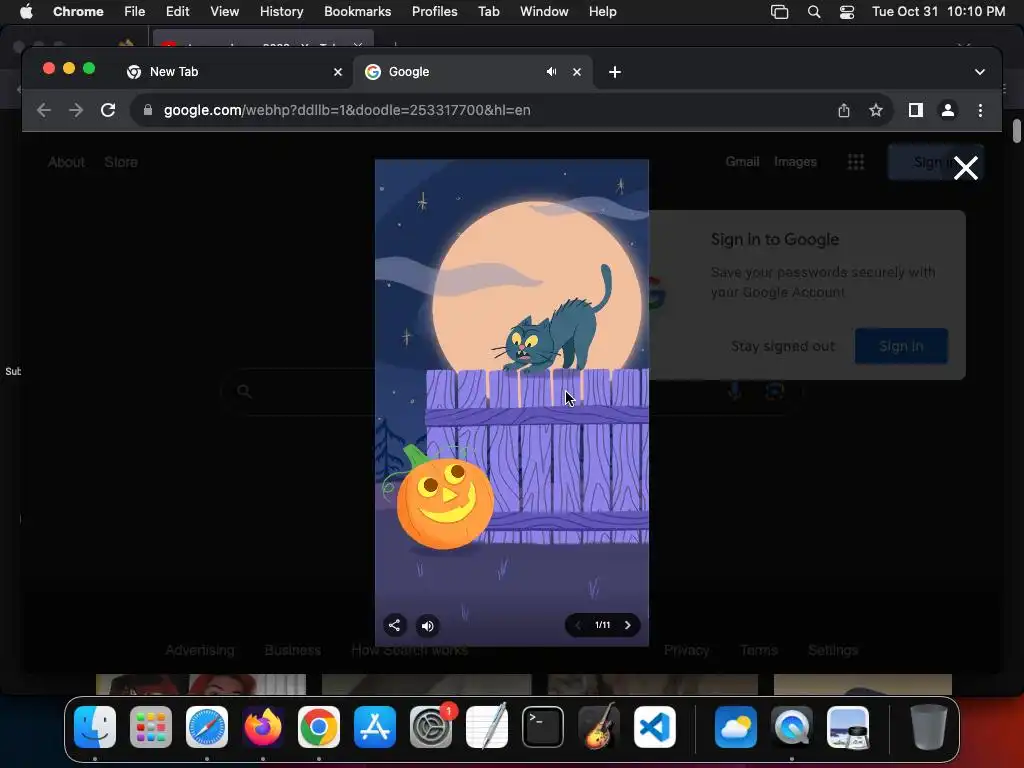The width and height of the screenshot is (1024, 768).
Task: Open the Profiles menu
Action: tap(434, 11)
